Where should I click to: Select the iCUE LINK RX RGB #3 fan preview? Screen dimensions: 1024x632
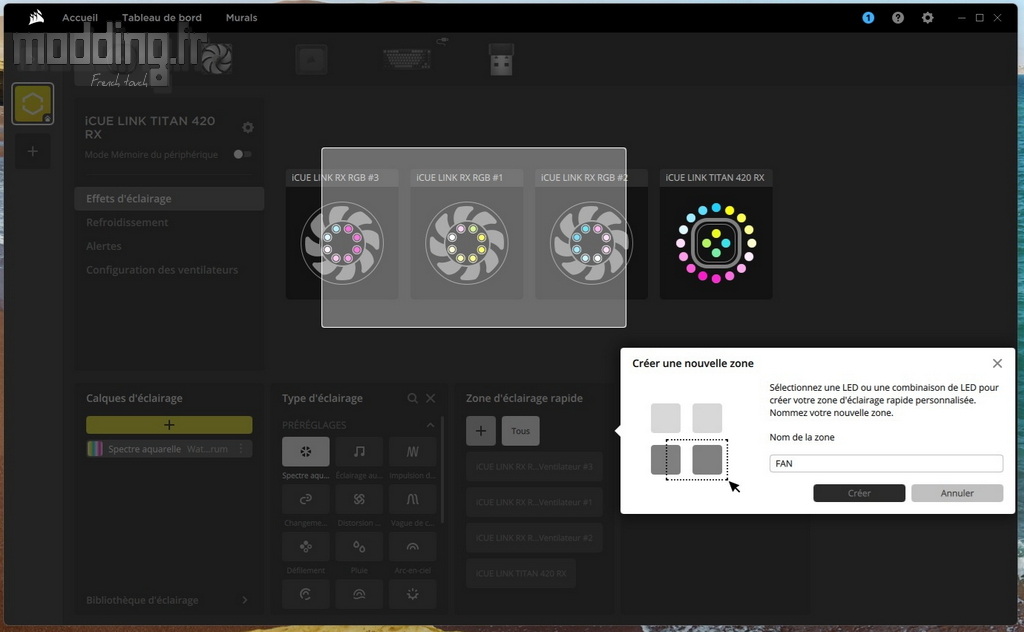point(342,234)
